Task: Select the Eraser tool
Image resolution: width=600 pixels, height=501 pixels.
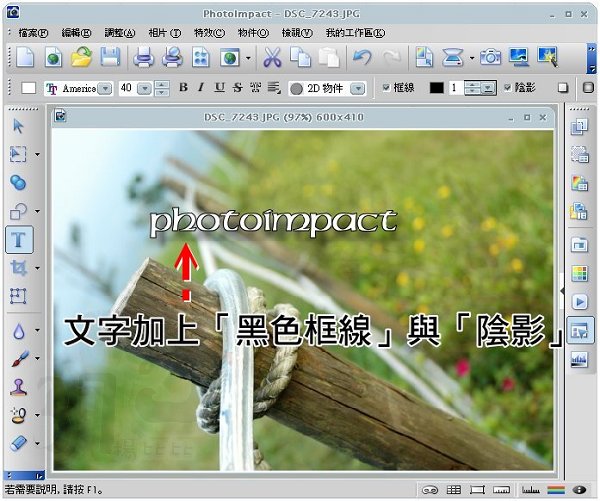Action: pyautogui.click(x=19, y=443)
